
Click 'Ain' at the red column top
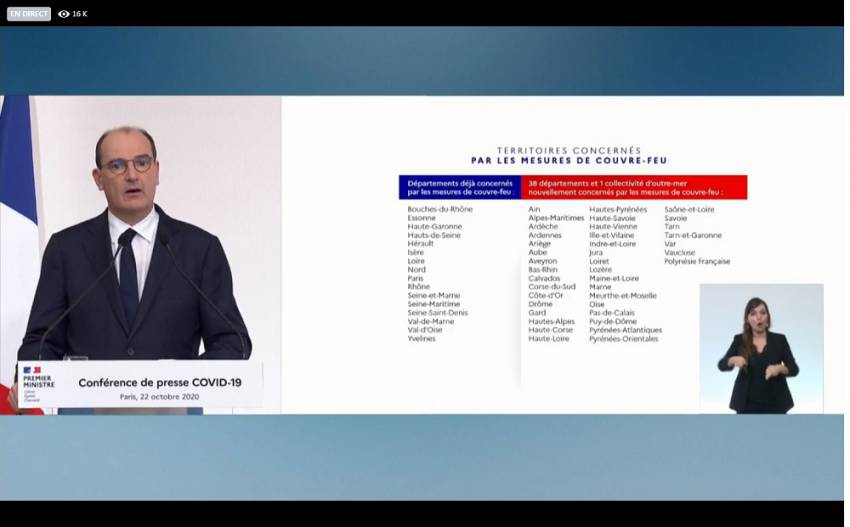(534, 209)
